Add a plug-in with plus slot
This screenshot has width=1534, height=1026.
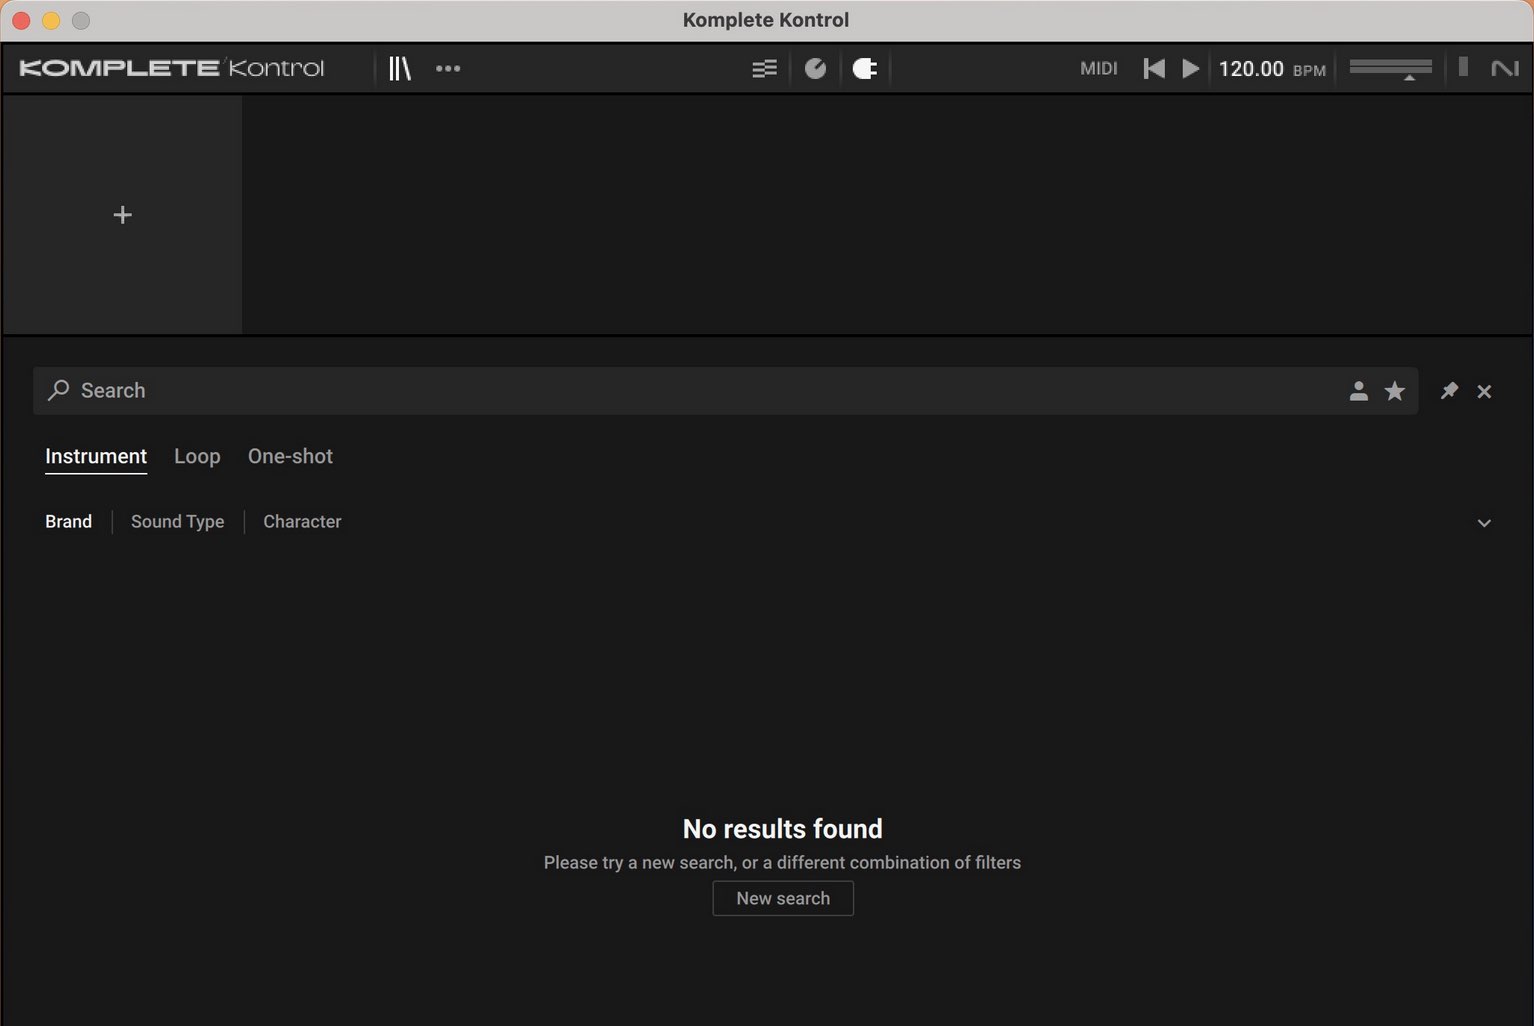122,215
